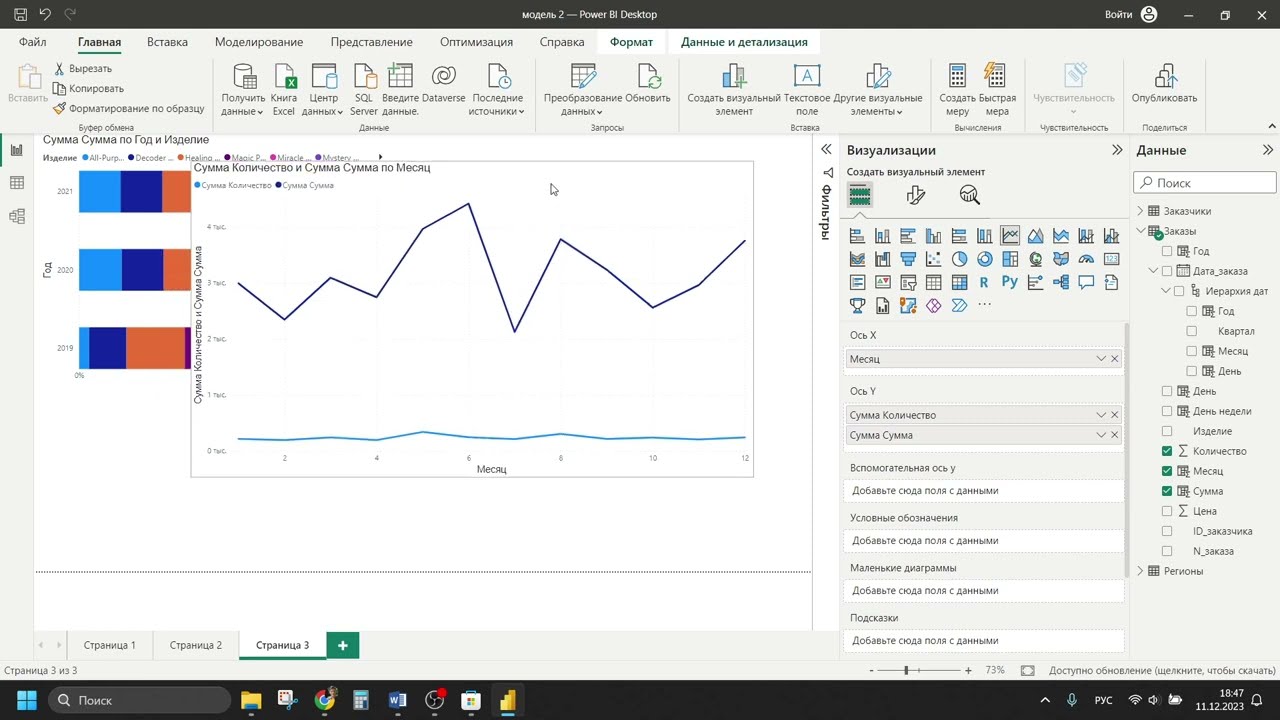Image resolution: width=1280 pixels, height=720 pixels.
Task: Open the X-axis Месяц field dropdown chevron
Action: click(x=1101, y=359)
